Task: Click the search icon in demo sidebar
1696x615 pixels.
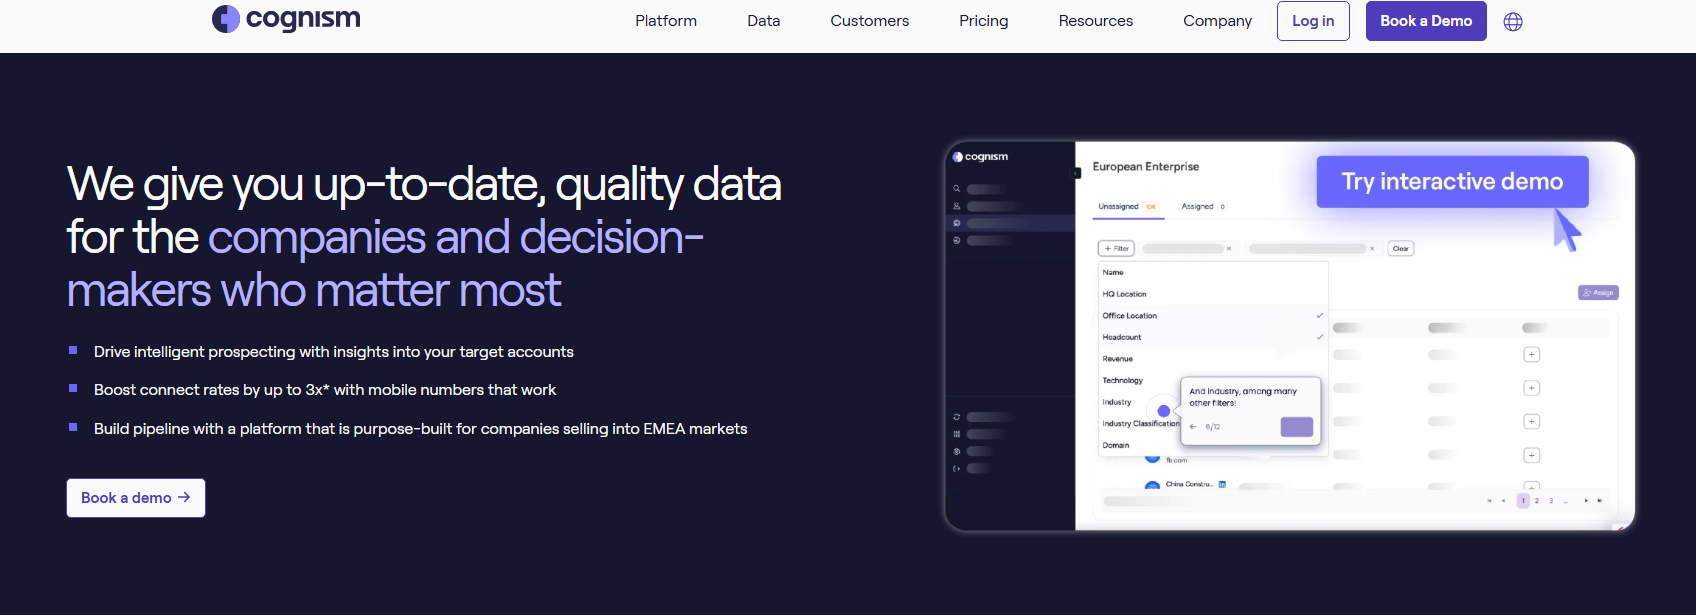Action: click(957, 189)
